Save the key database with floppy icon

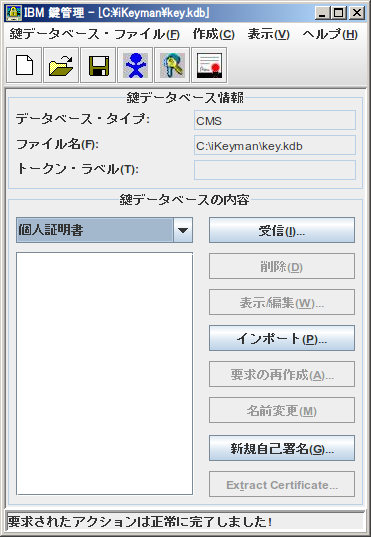[x=98, y=65]
